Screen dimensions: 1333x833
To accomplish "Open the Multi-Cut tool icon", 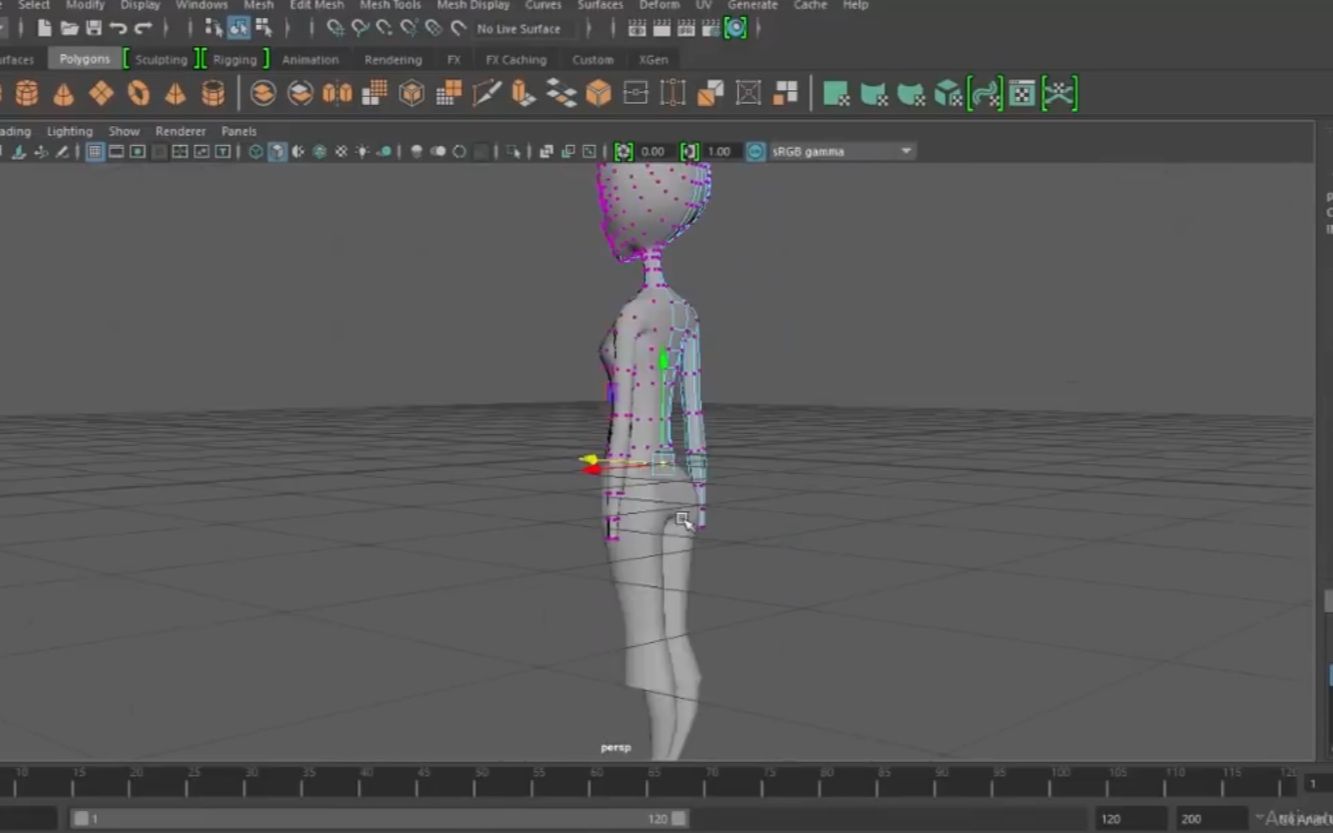I will 486,95.
